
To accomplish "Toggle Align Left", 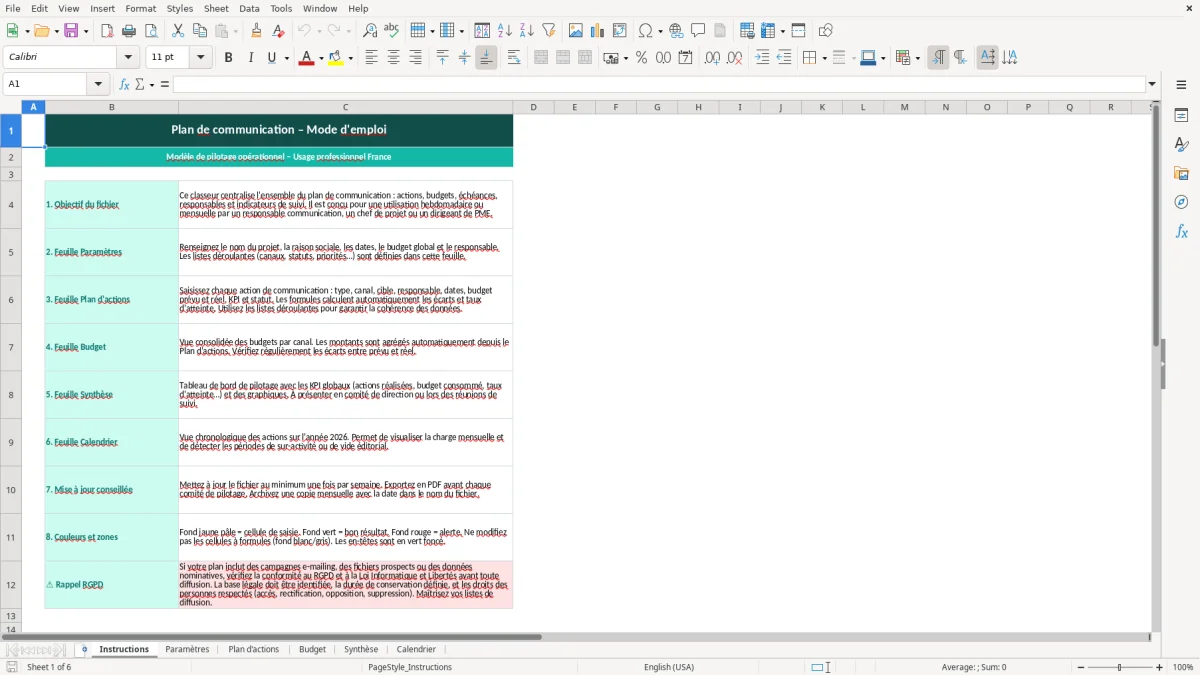I will point(371,58).
